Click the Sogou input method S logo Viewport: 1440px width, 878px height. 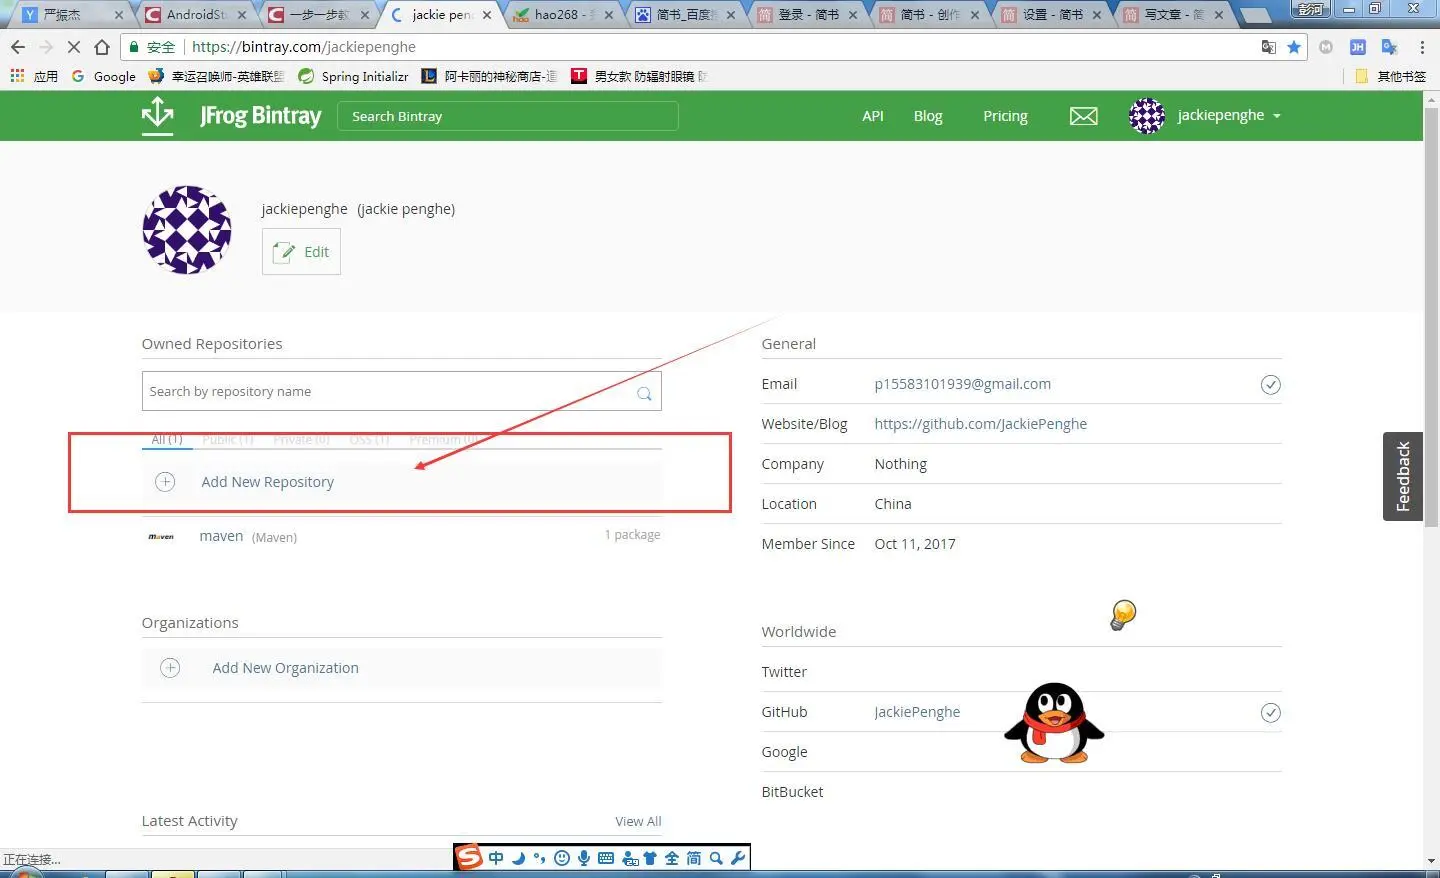pyautogui.click(x=469, y=857)
